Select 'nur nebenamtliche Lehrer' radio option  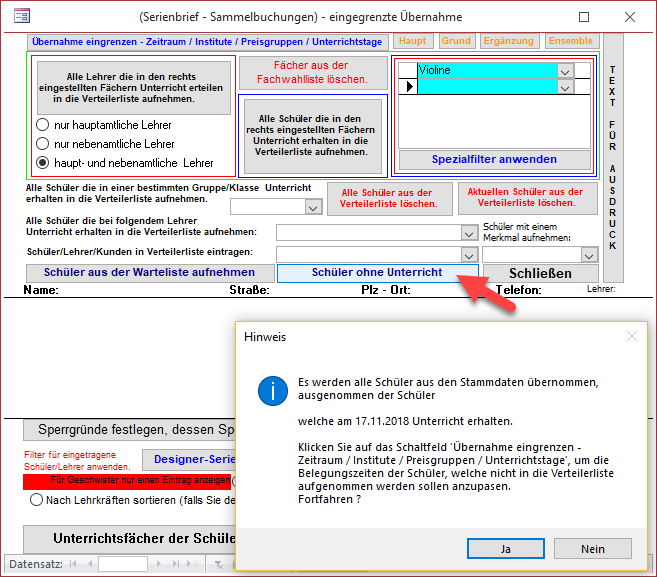click(x=43, y=144)
